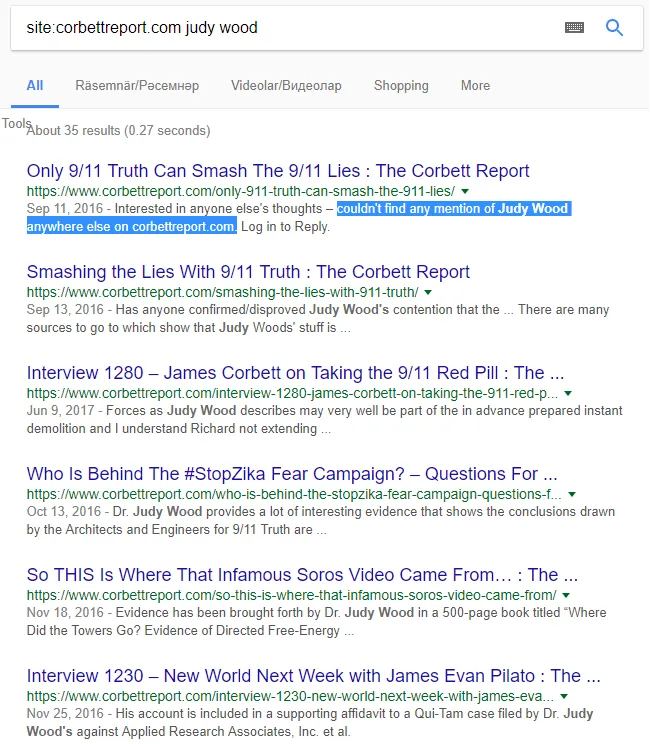This screenshot has width=650, height=744.
Task: Click snippet text 'Log in to Reply.'
Action: (x=285, y=227)
